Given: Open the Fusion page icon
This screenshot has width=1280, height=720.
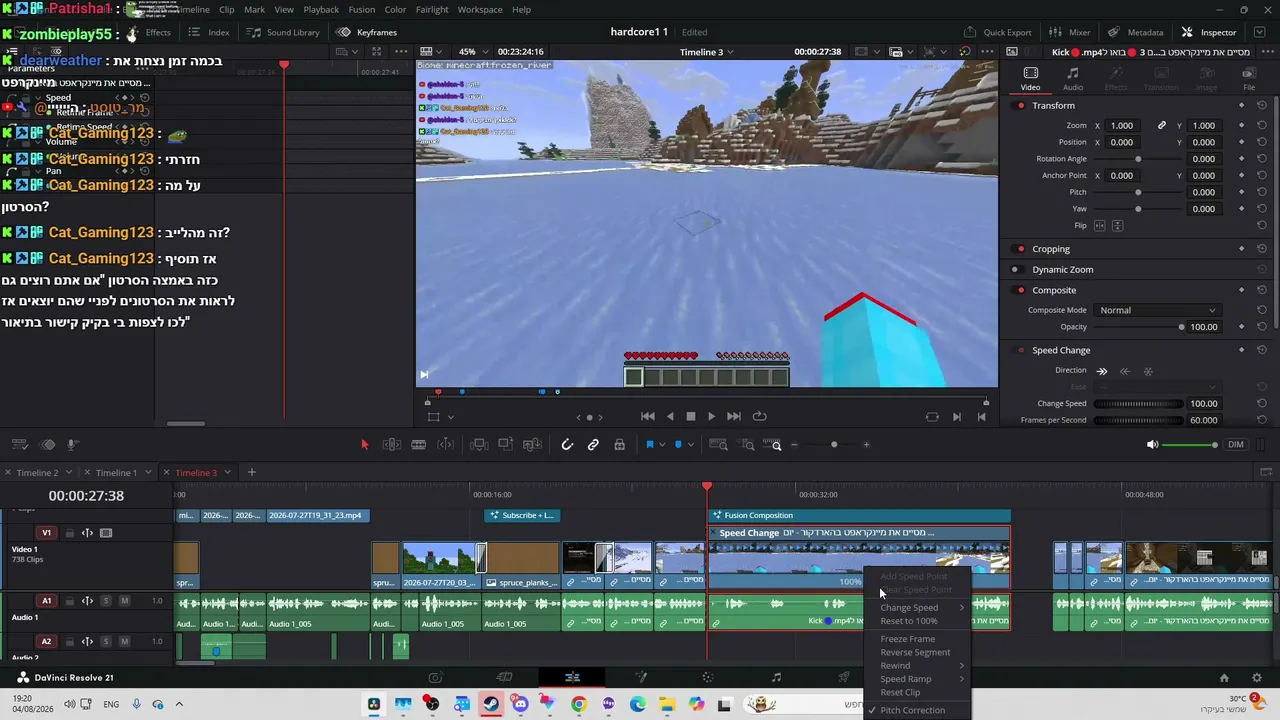Looking at the screenshot, I should (640, 677).
